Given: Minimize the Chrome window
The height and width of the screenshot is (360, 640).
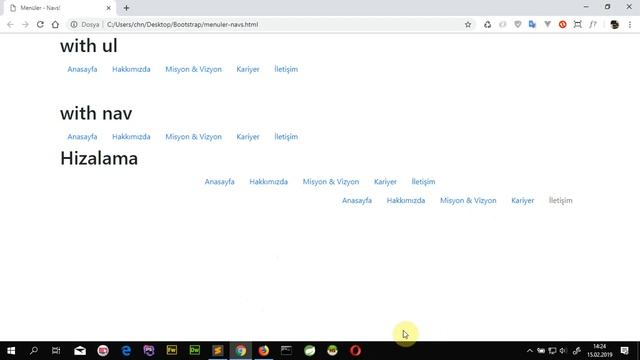Looking at the screenshot, I should pos(586,7).
